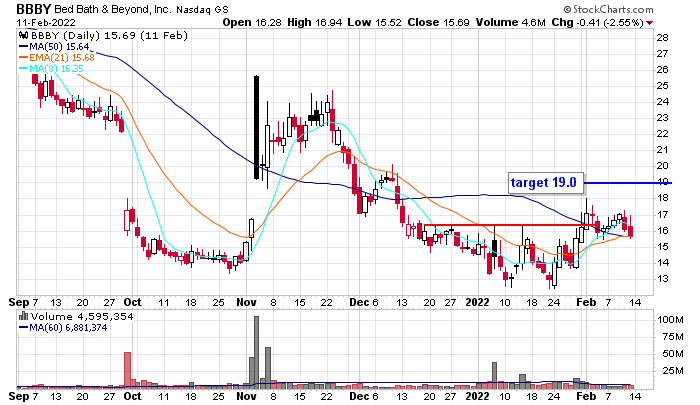Click the BBBY (Daily) 15.69 legend
This screenshot has height=405, width=700.
[108, 35]
